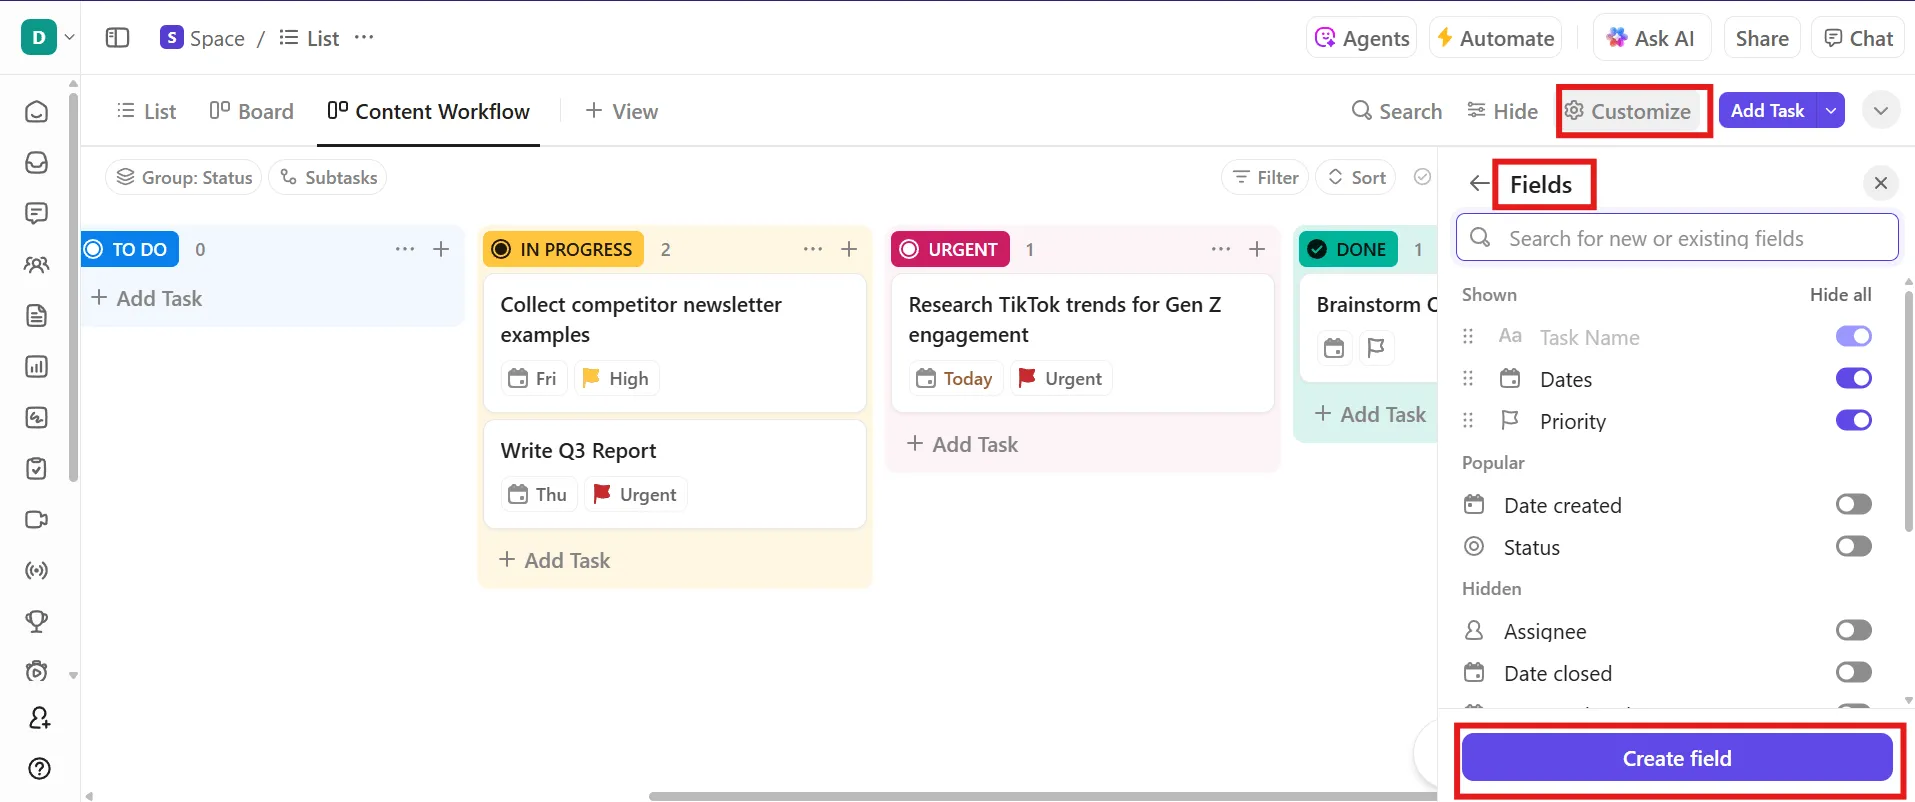Open the Inbox icon in the left sidebar
Screen dimensions: 1915x802
[37, 162]
